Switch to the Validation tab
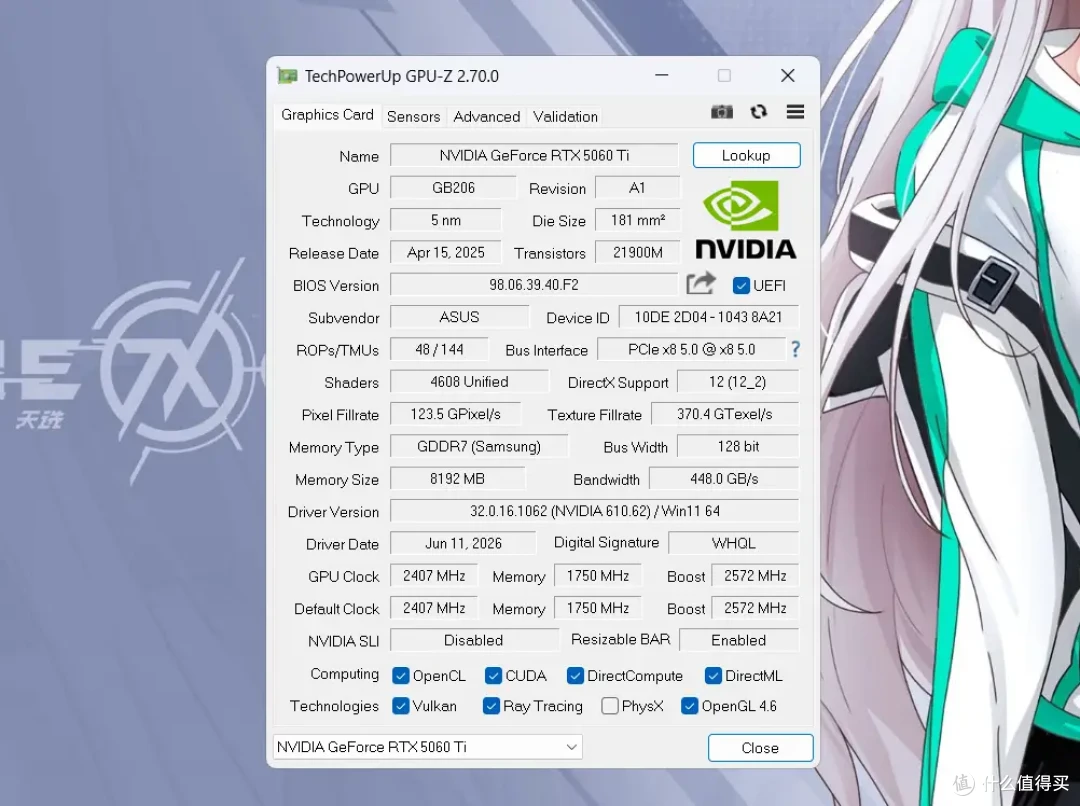 (x=565, y=116)
